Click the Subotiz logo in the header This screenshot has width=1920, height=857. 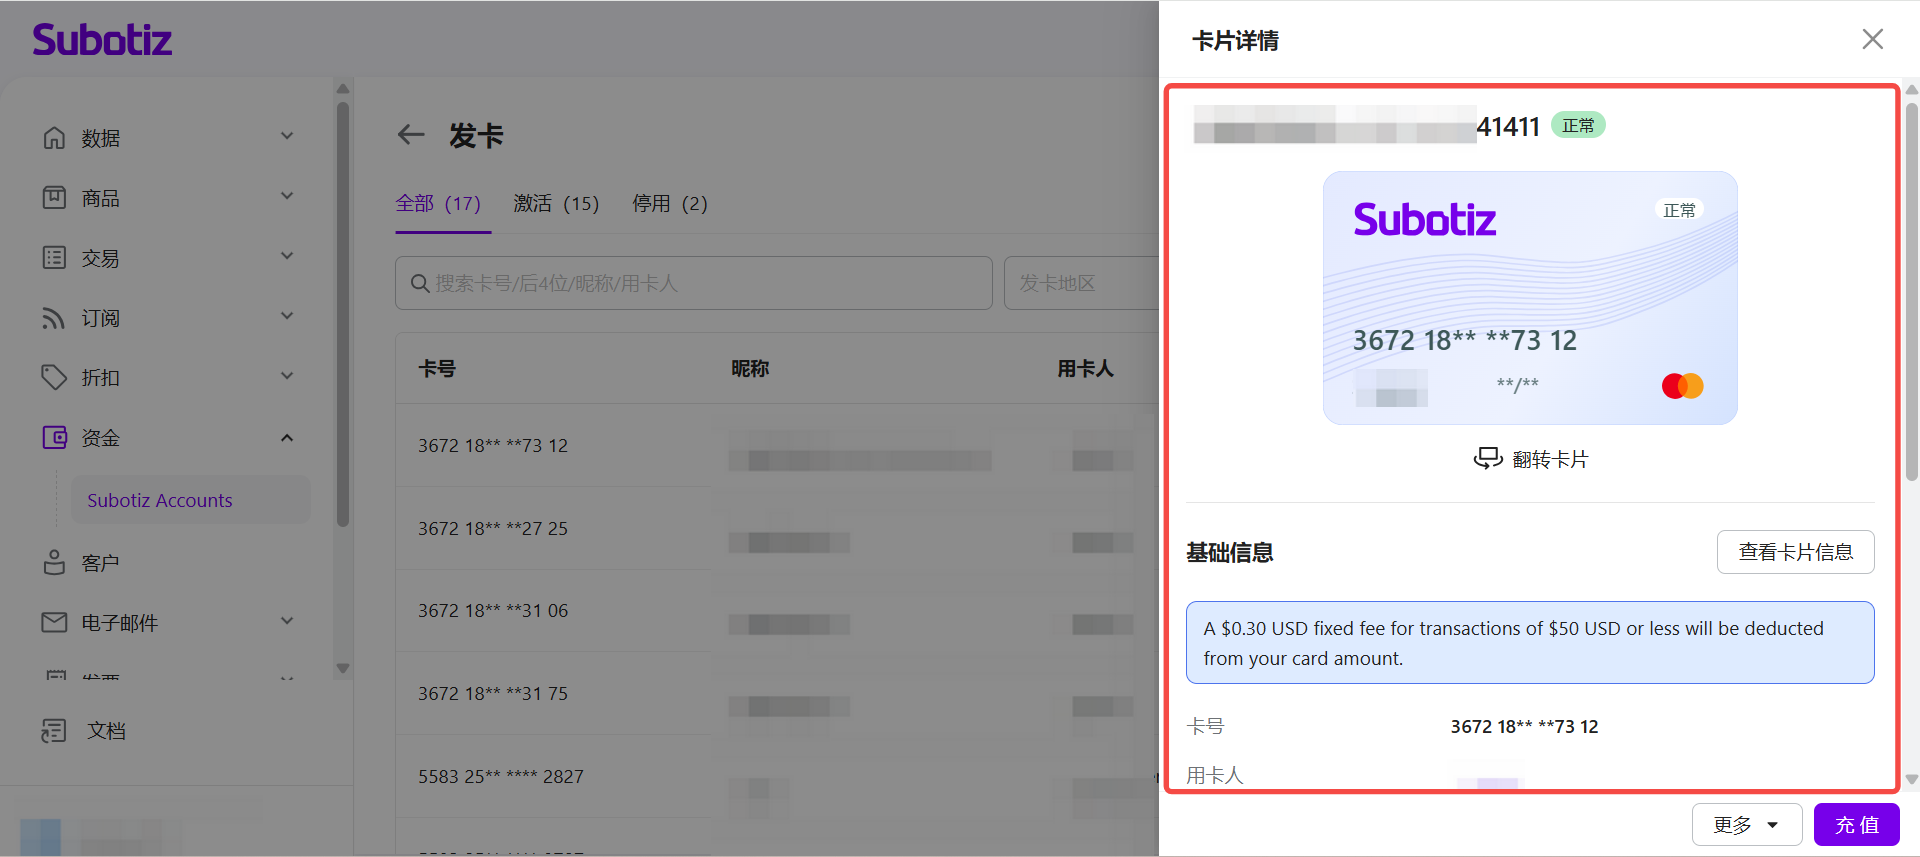[x=102, y=40]
